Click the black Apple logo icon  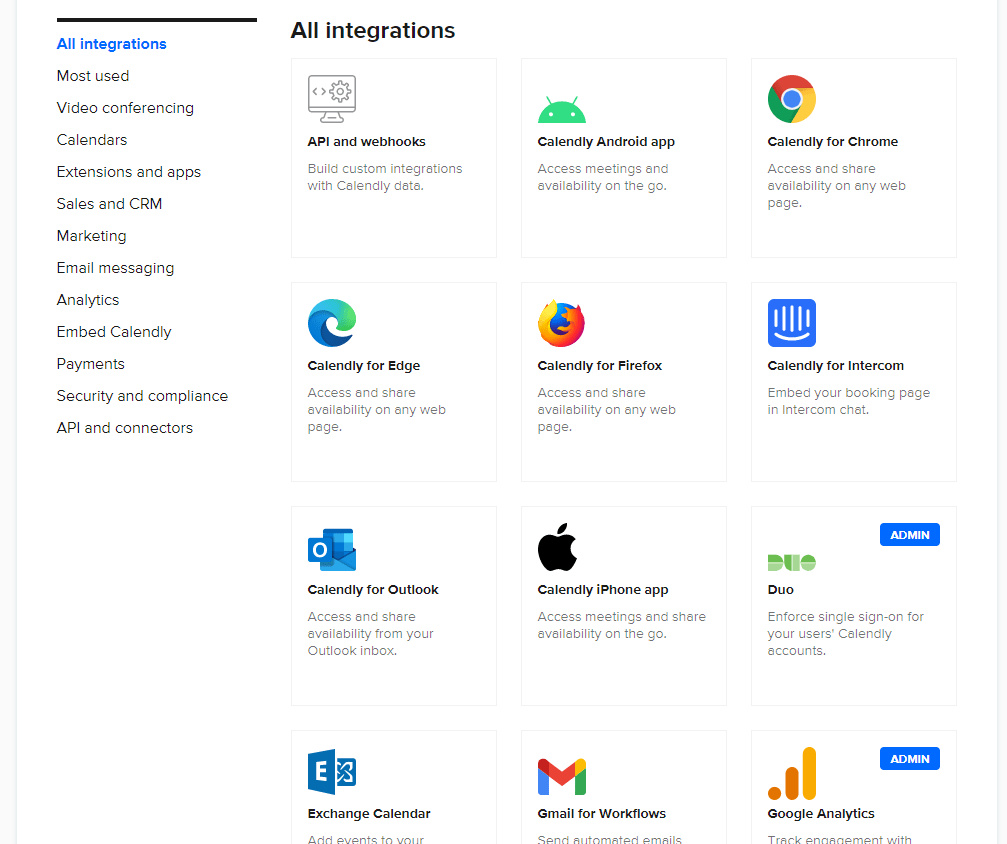point(557,547)
